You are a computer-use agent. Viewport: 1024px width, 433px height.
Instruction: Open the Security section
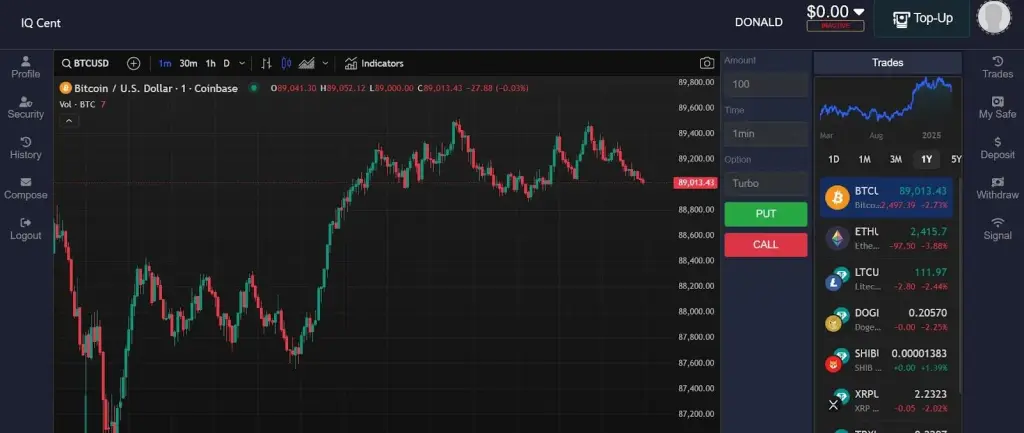click(x=25, y=108)
